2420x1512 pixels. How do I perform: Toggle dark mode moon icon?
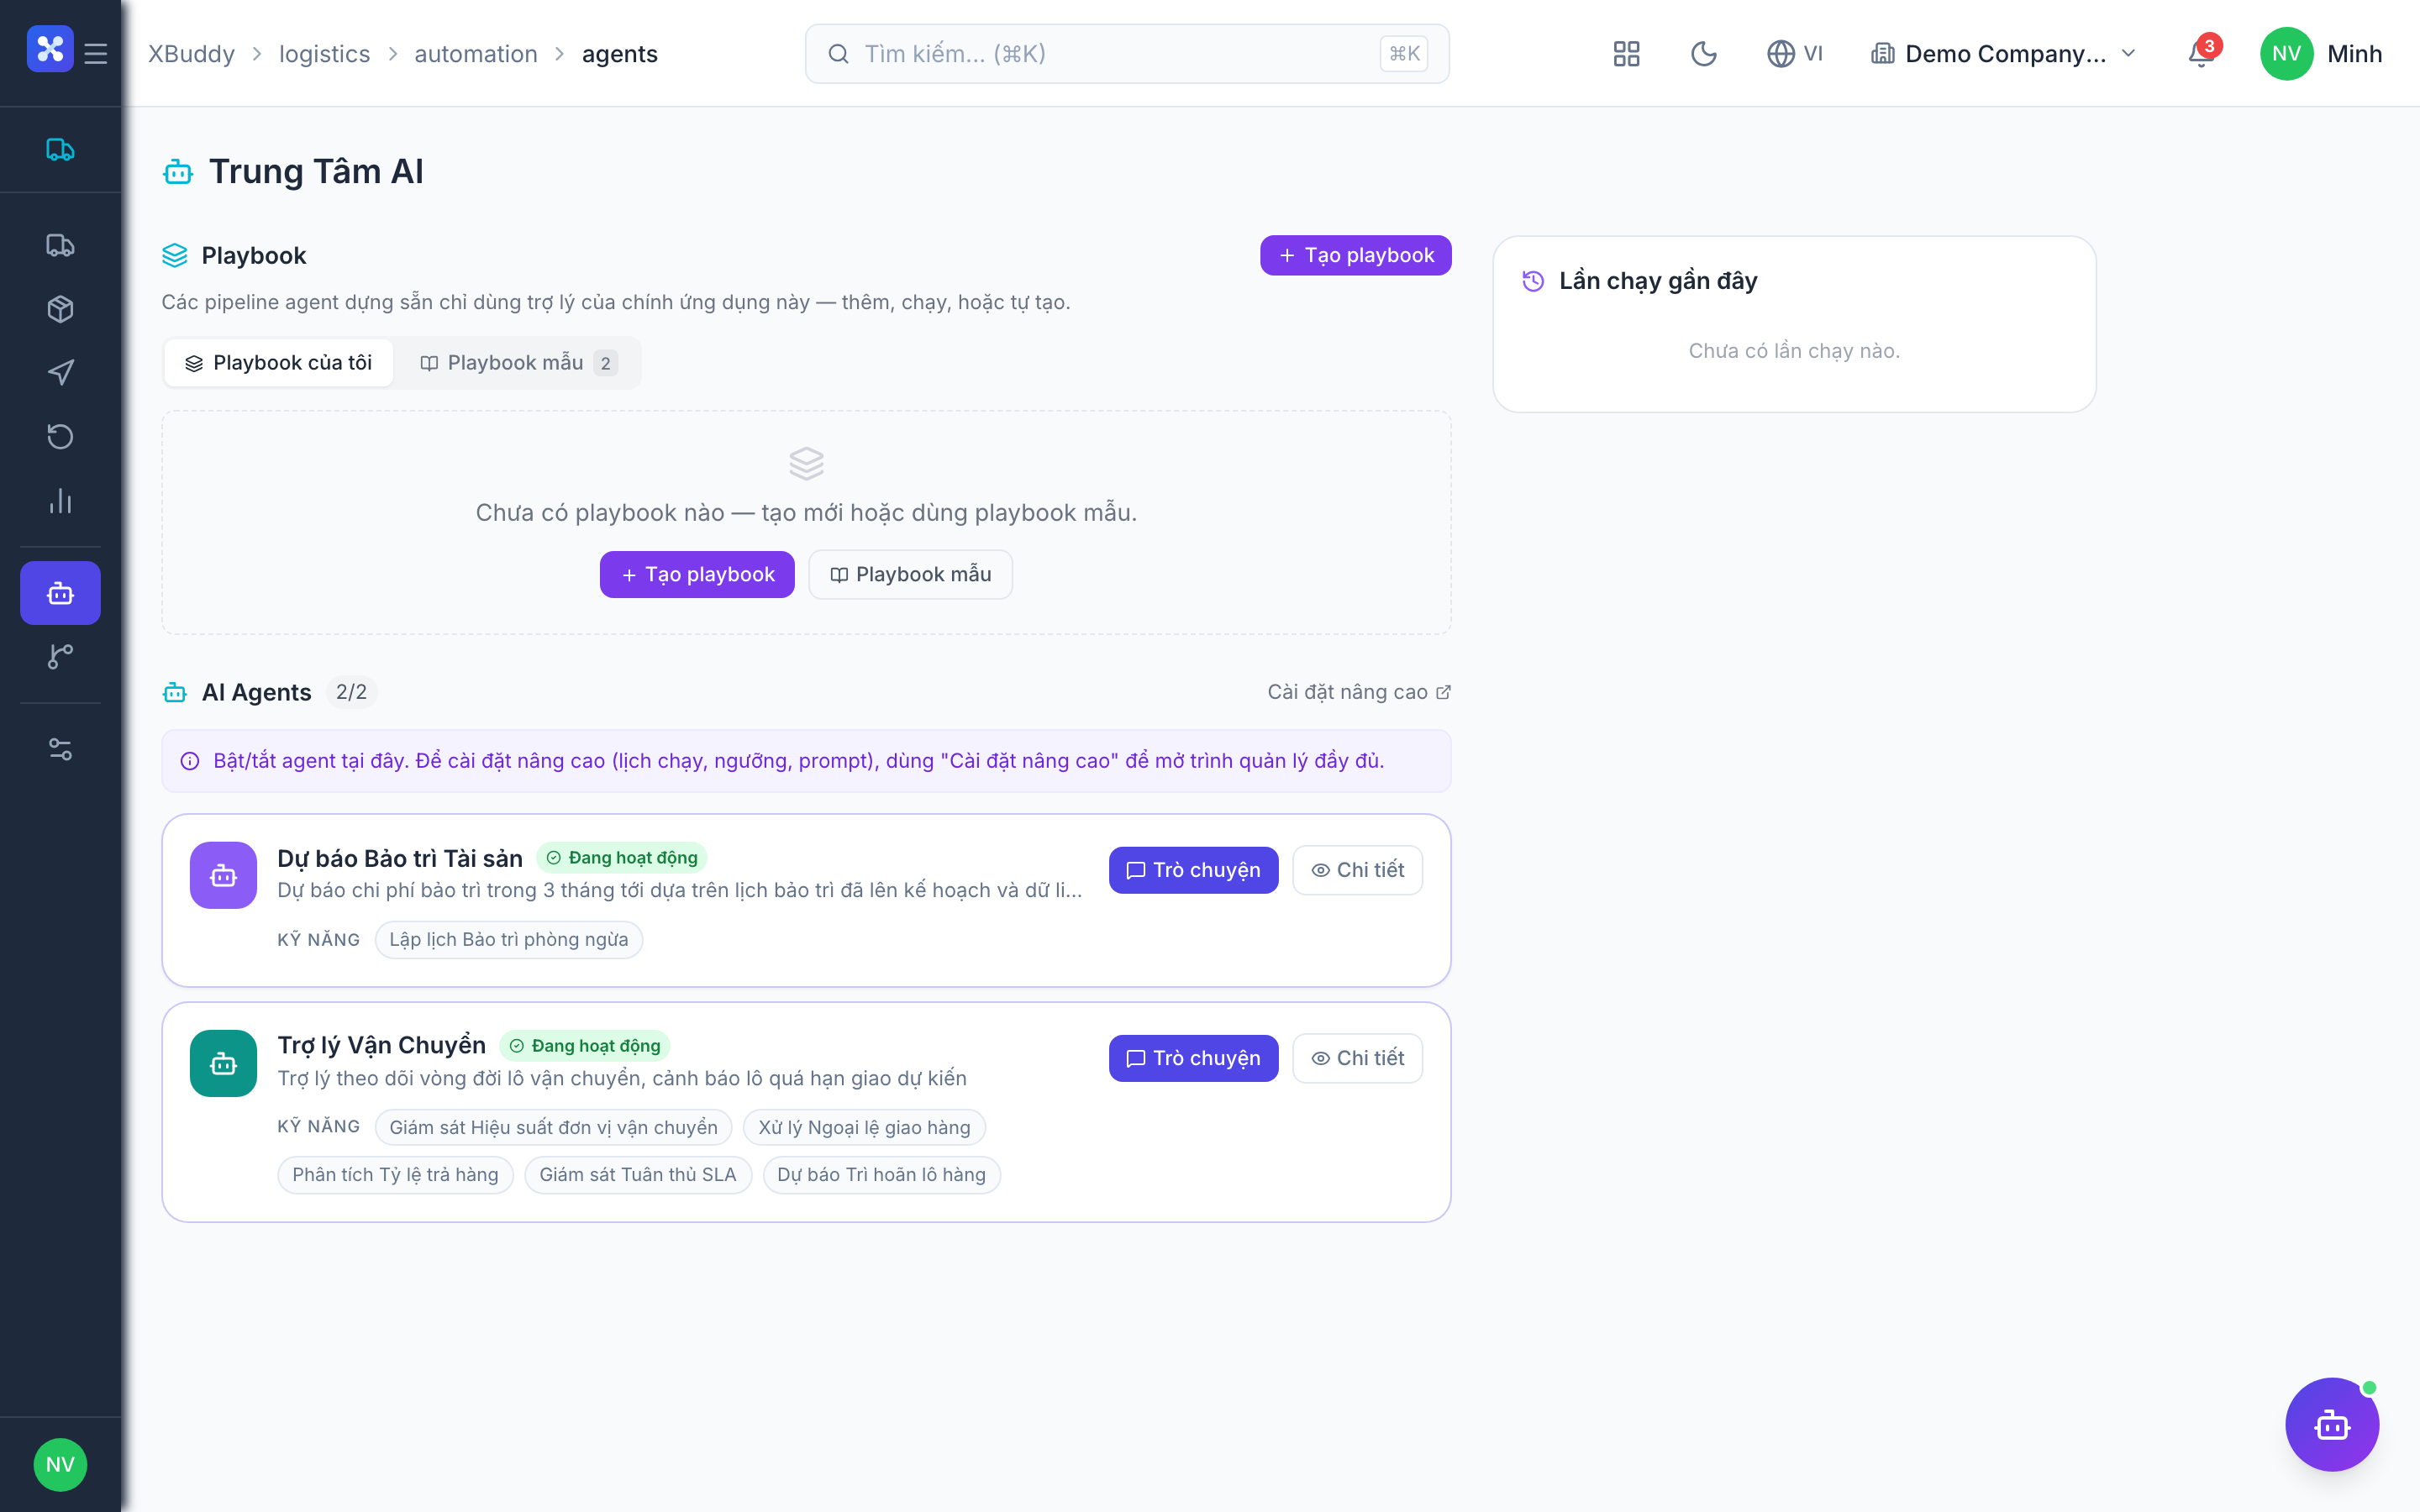coord(1703,53)
